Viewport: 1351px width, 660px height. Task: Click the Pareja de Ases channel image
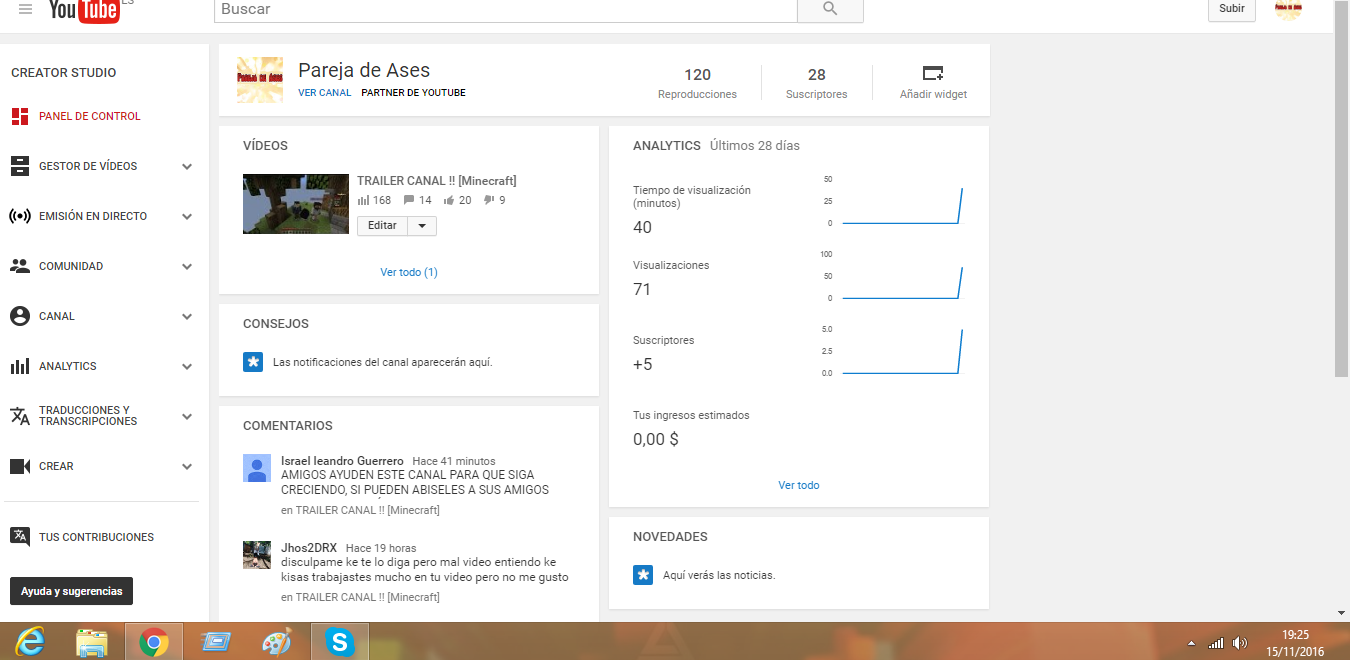tap(260, 80)
